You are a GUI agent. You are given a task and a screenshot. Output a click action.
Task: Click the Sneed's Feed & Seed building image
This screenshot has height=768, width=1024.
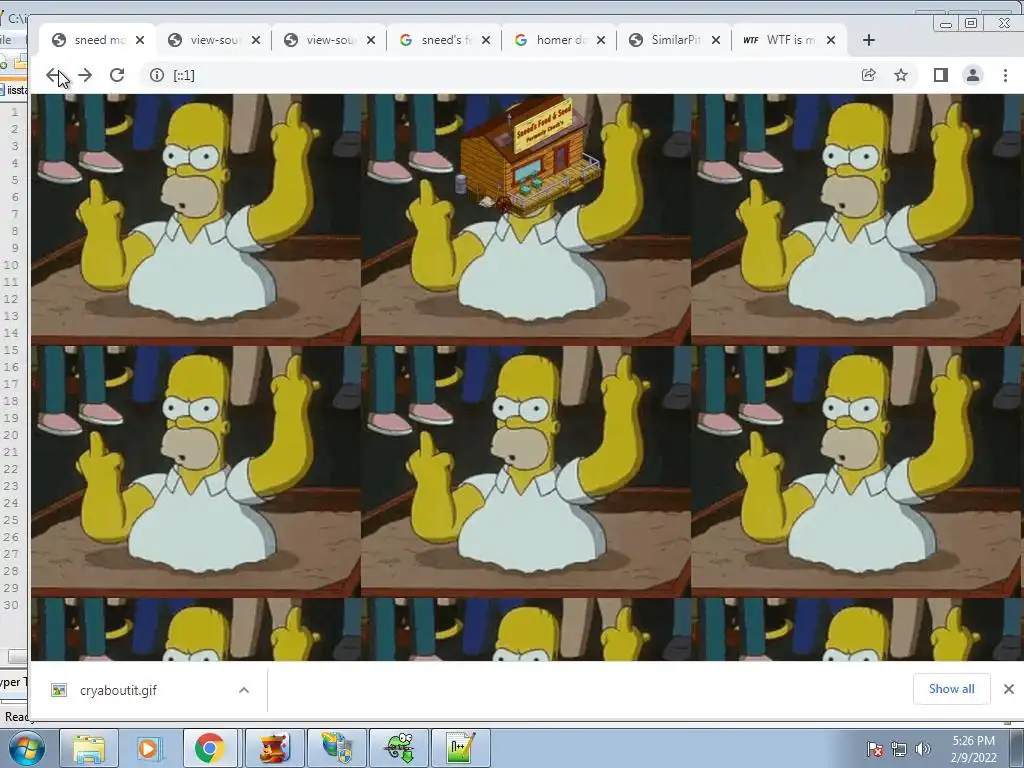(528, 155)
